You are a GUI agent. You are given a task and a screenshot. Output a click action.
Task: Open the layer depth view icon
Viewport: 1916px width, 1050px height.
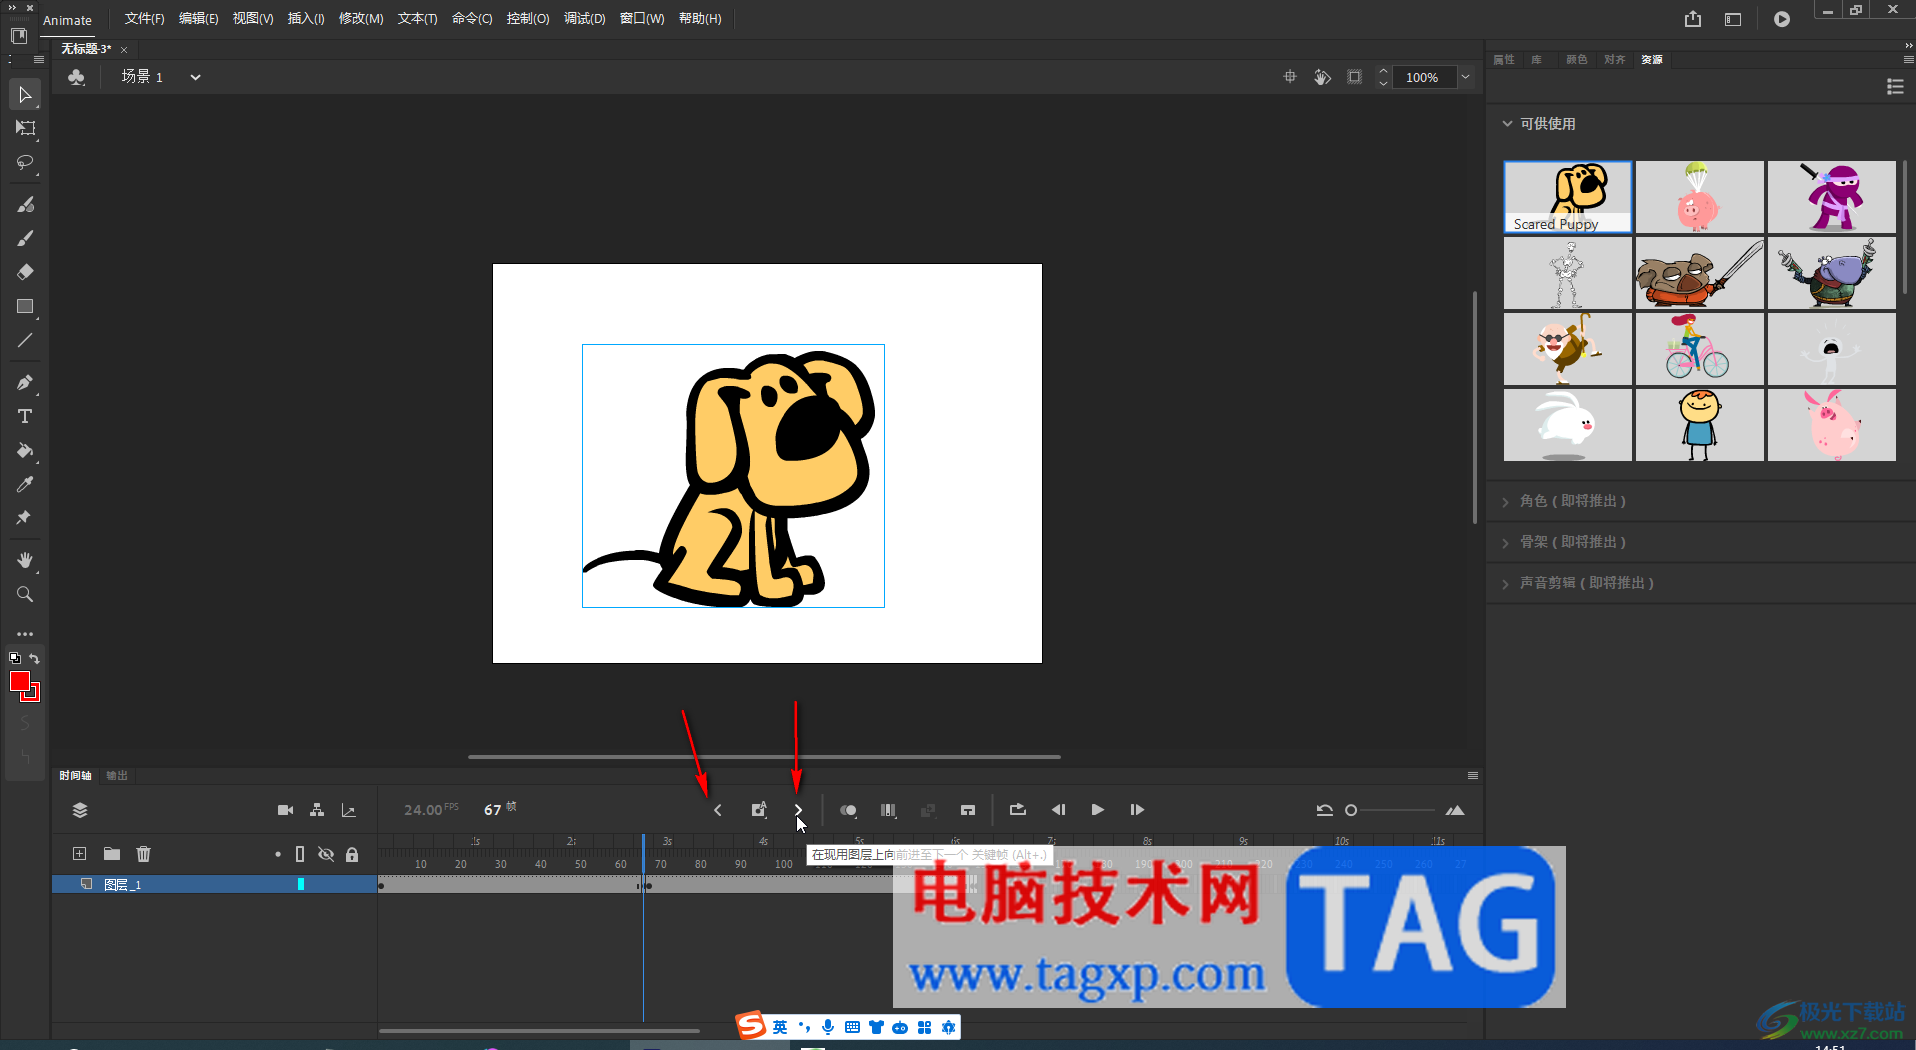tap(80, 810)
